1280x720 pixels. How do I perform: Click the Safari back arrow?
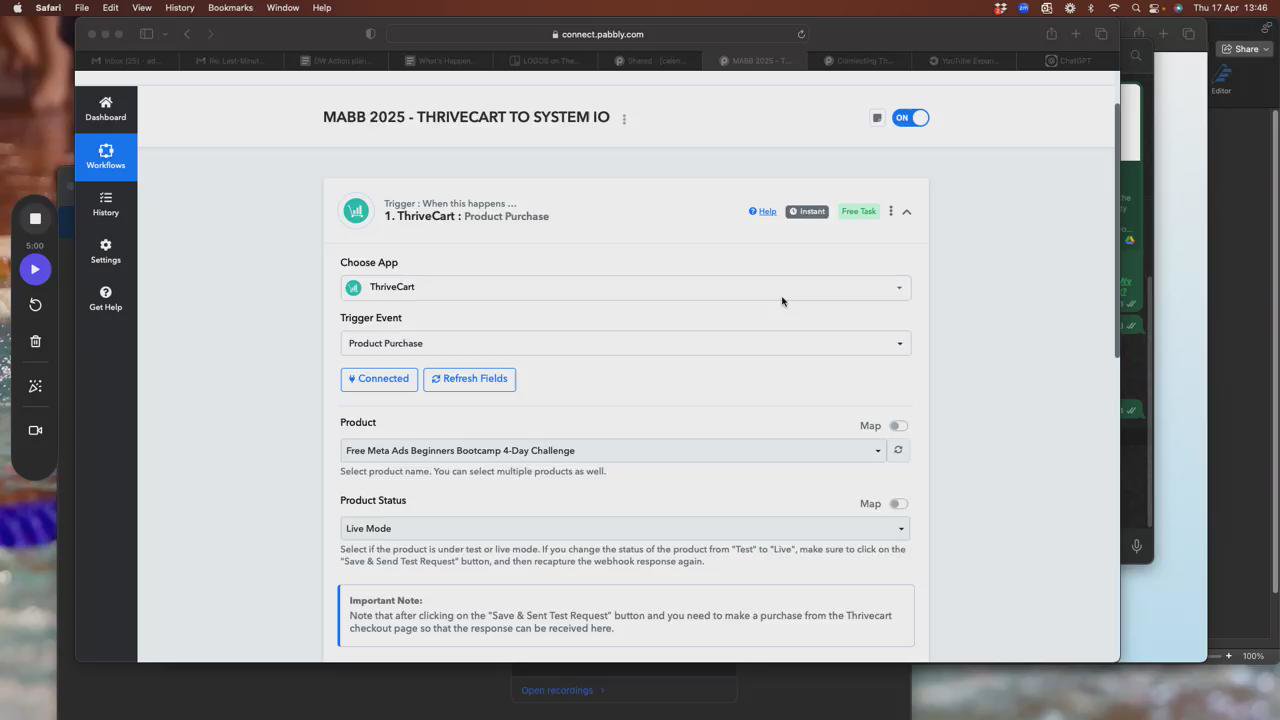(187, 34)
